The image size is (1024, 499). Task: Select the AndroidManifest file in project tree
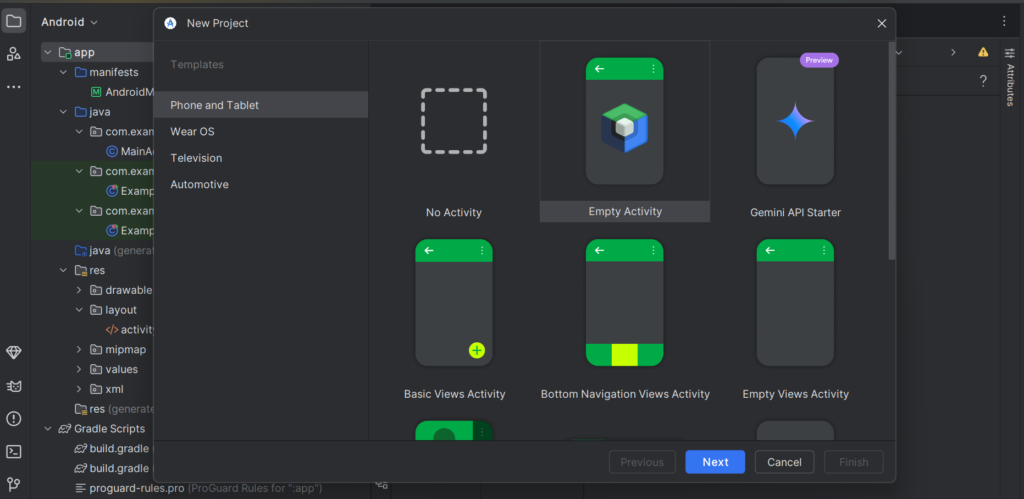pyautogui.click(x=124, y=91)
